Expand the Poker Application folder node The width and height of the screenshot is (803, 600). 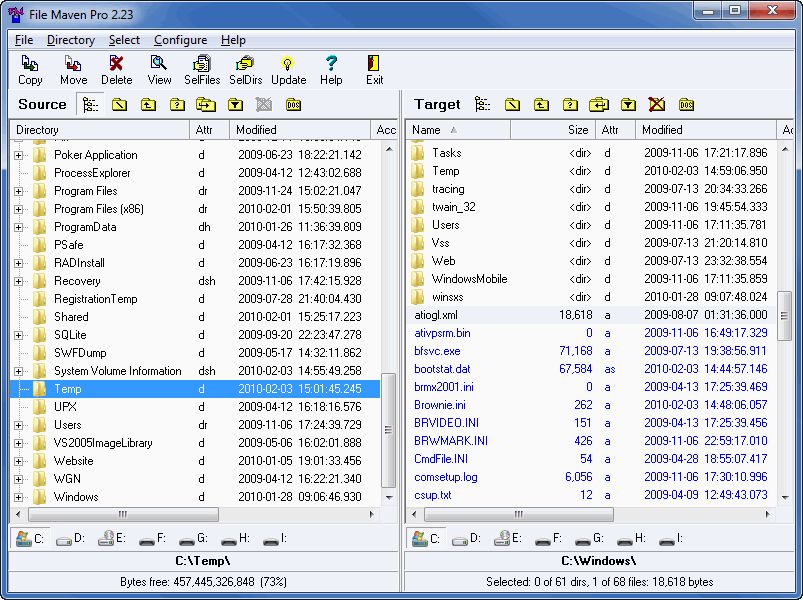pyautogui.click(x=18, y=155)
